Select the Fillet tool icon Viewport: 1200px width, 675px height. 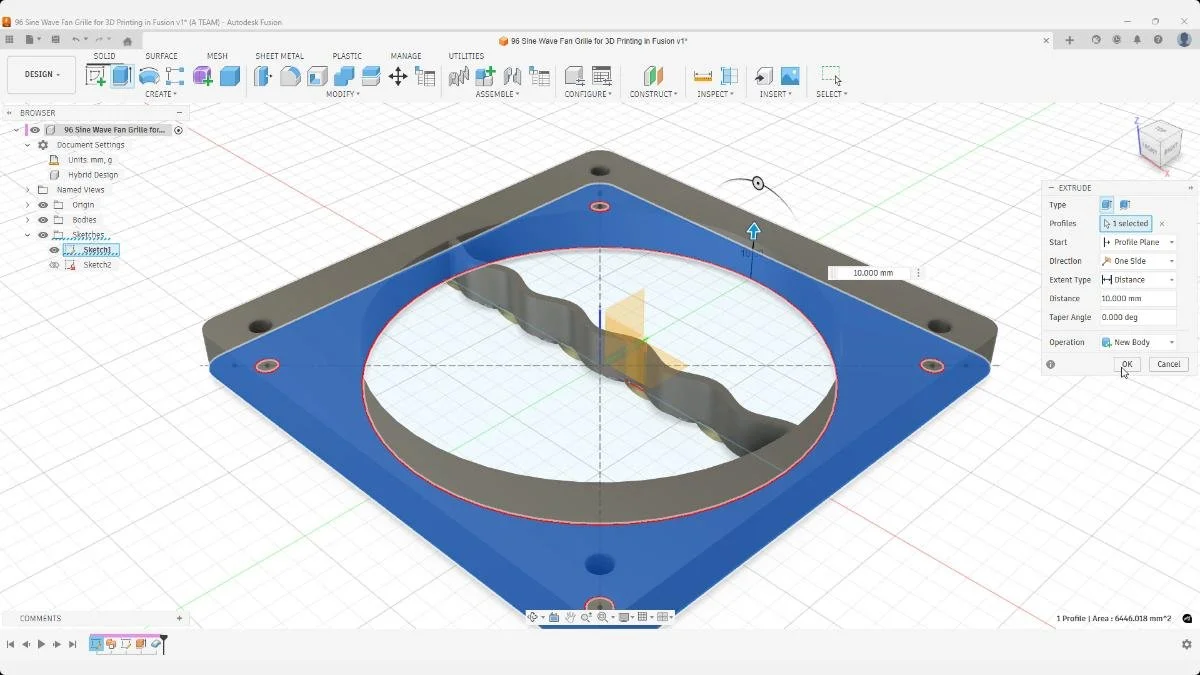tap(290, 76)
